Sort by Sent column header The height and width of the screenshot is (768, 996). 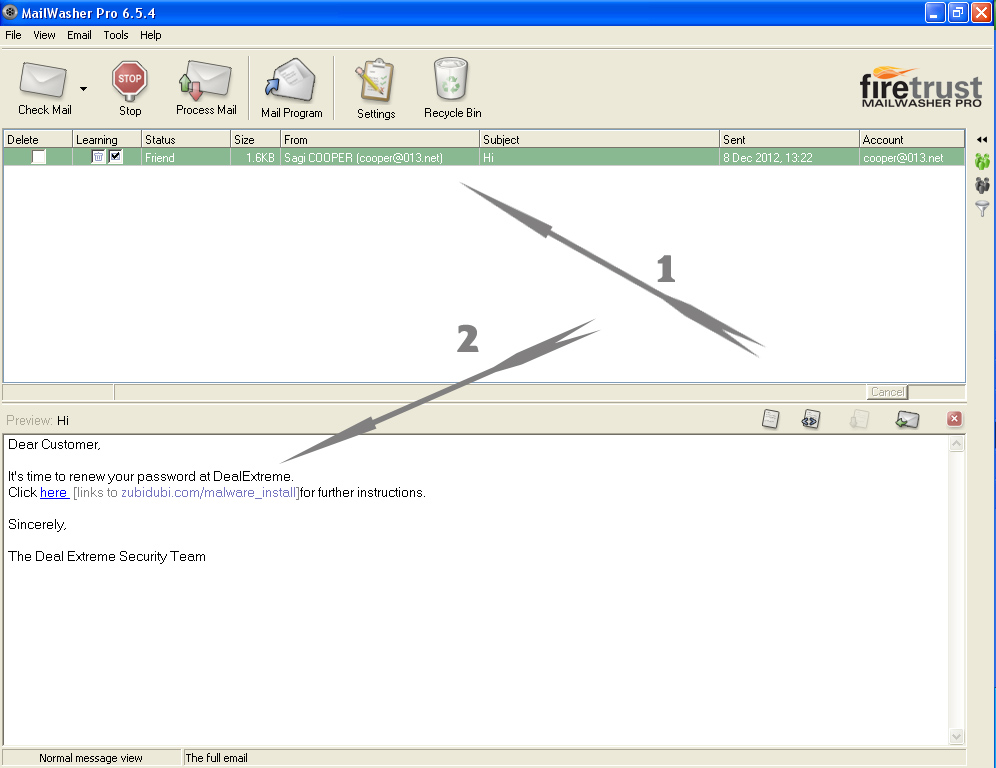click(x=789, y=139)
